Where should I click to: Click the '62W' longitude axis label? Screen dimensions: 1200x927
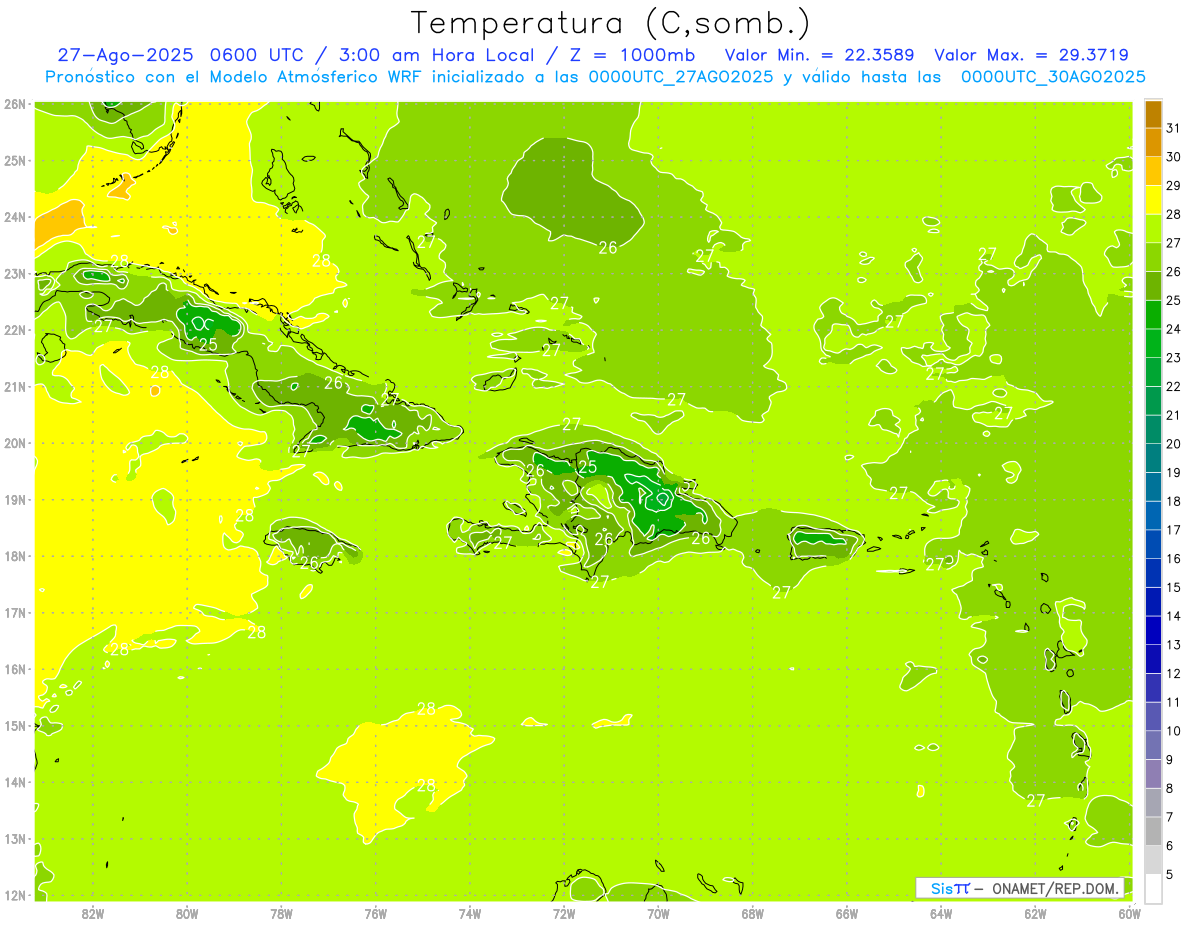tap(1036, 913)
